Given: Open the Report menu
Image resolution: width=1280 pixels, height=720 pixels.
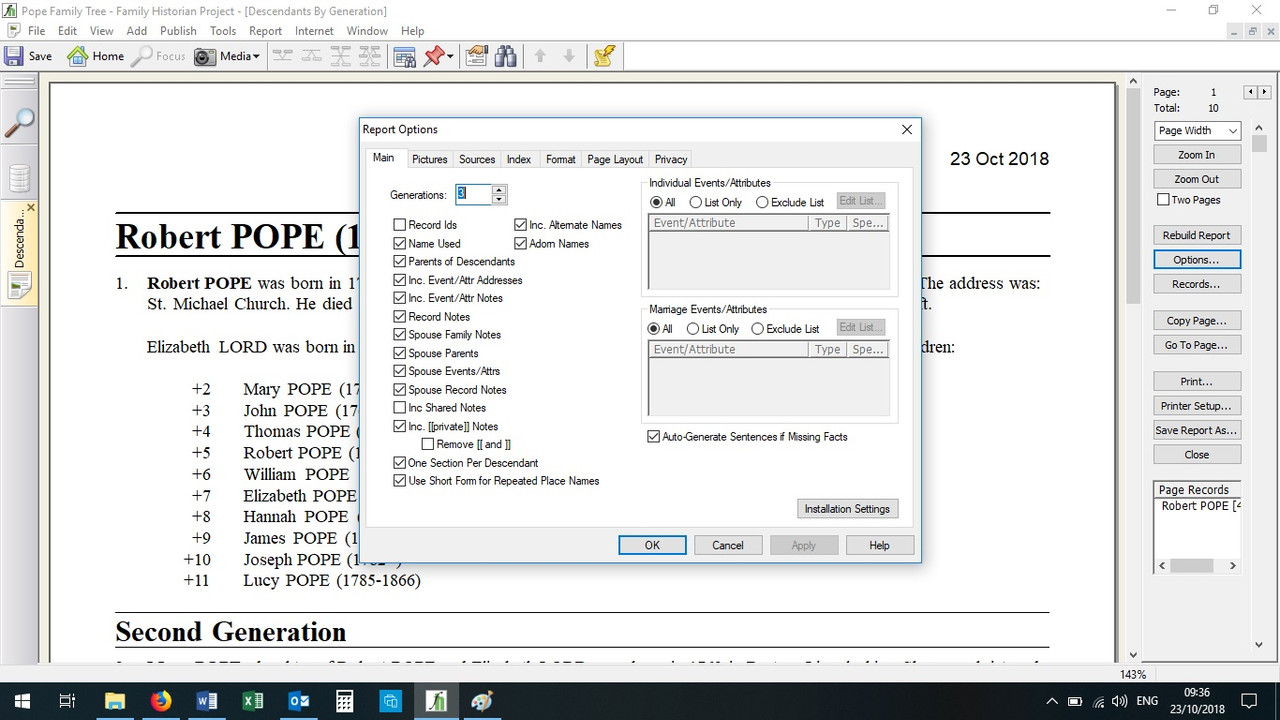Looking at the screenshot, I should click(x=265, y=31).
